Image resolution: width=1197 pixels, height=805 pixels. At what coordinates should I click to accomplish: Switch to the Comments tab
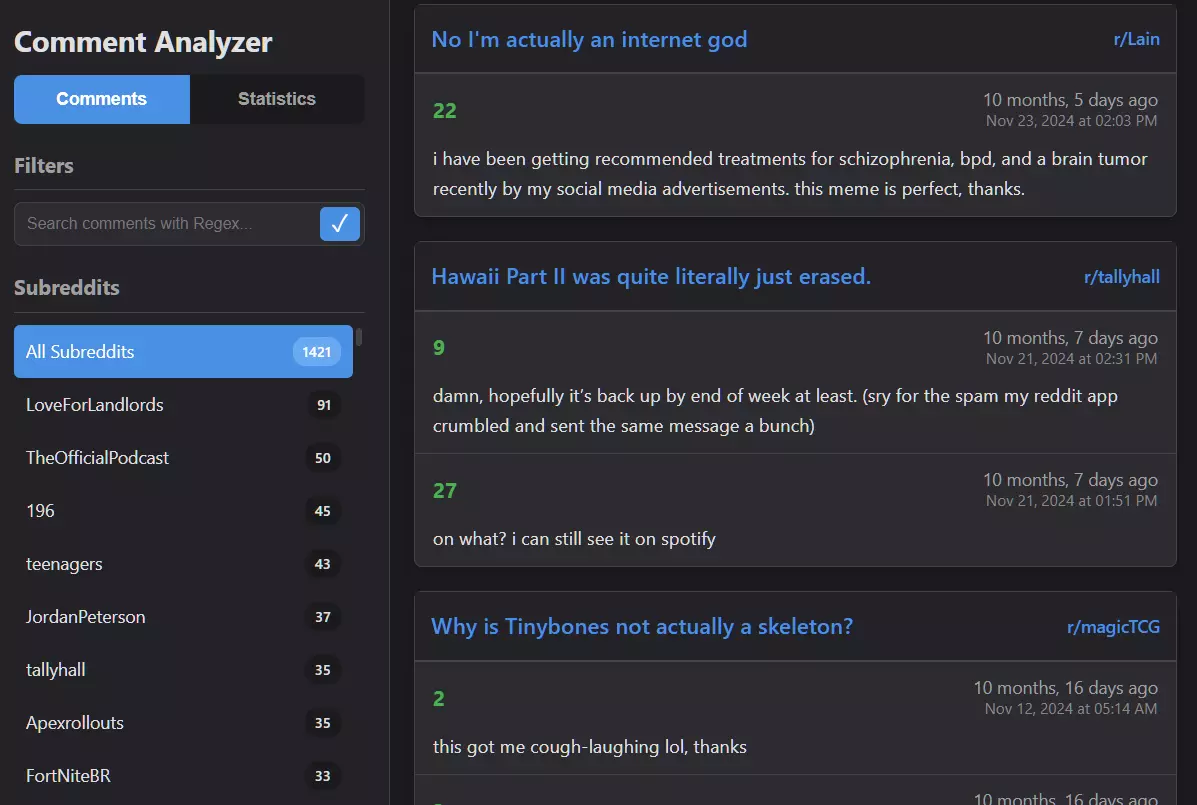(102, 99)
